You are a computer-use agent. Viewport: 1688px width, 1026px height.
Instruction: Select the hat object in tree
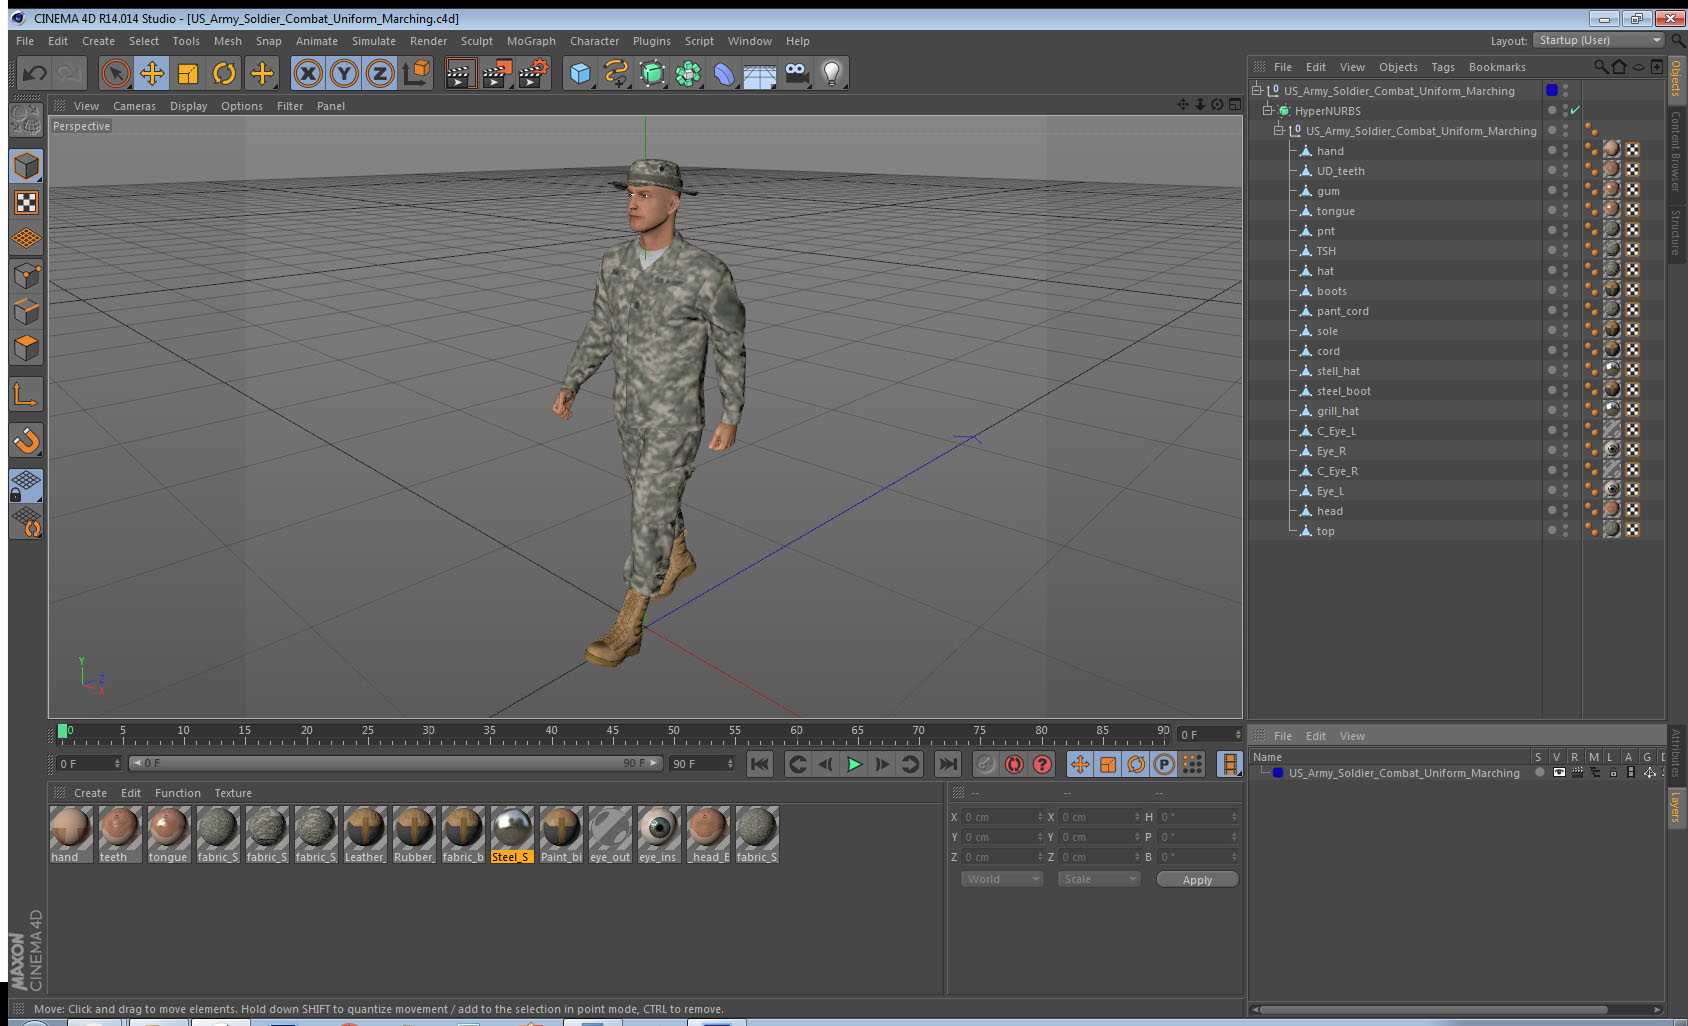point(1325,271)
